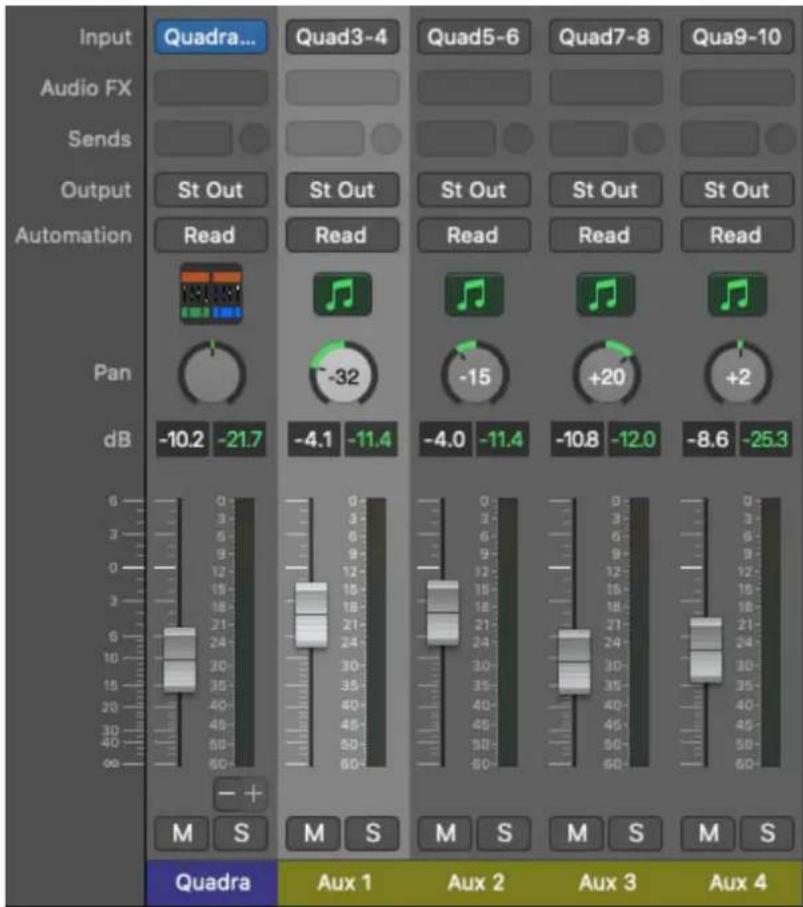
Task: Open Aux 1's Read automation mode menu
Action: point(342,235)
